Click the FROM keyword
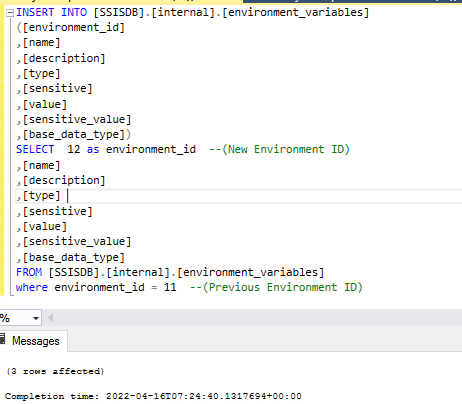The image size is (462, 404). (x=29, y=272)
